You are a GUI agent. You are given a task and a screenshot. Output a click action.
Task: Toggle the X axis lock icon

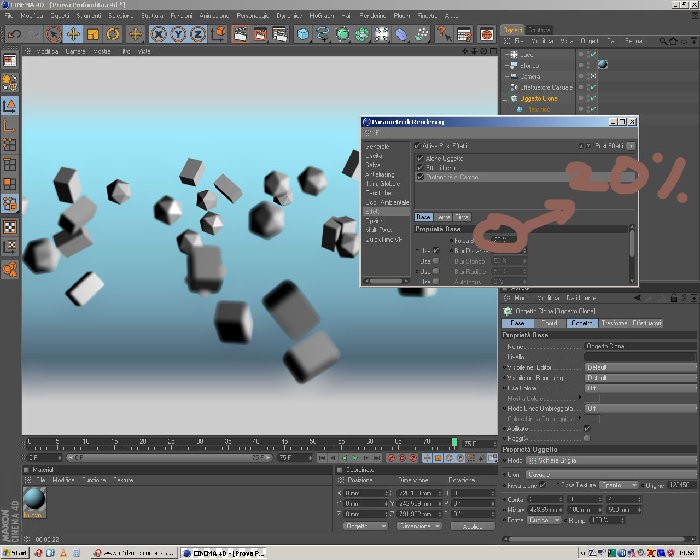click(x=158, y=34)
